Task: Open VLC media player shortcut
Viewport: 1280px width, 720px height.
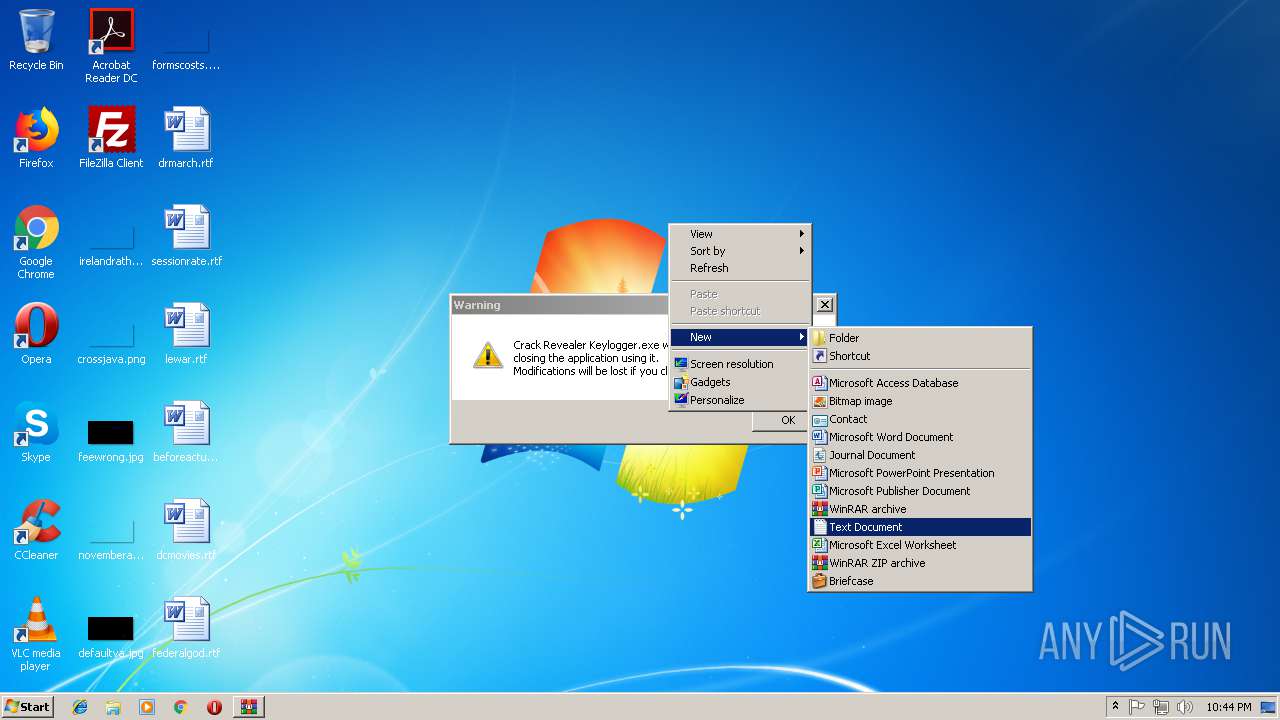Action: tap(36, 634)
